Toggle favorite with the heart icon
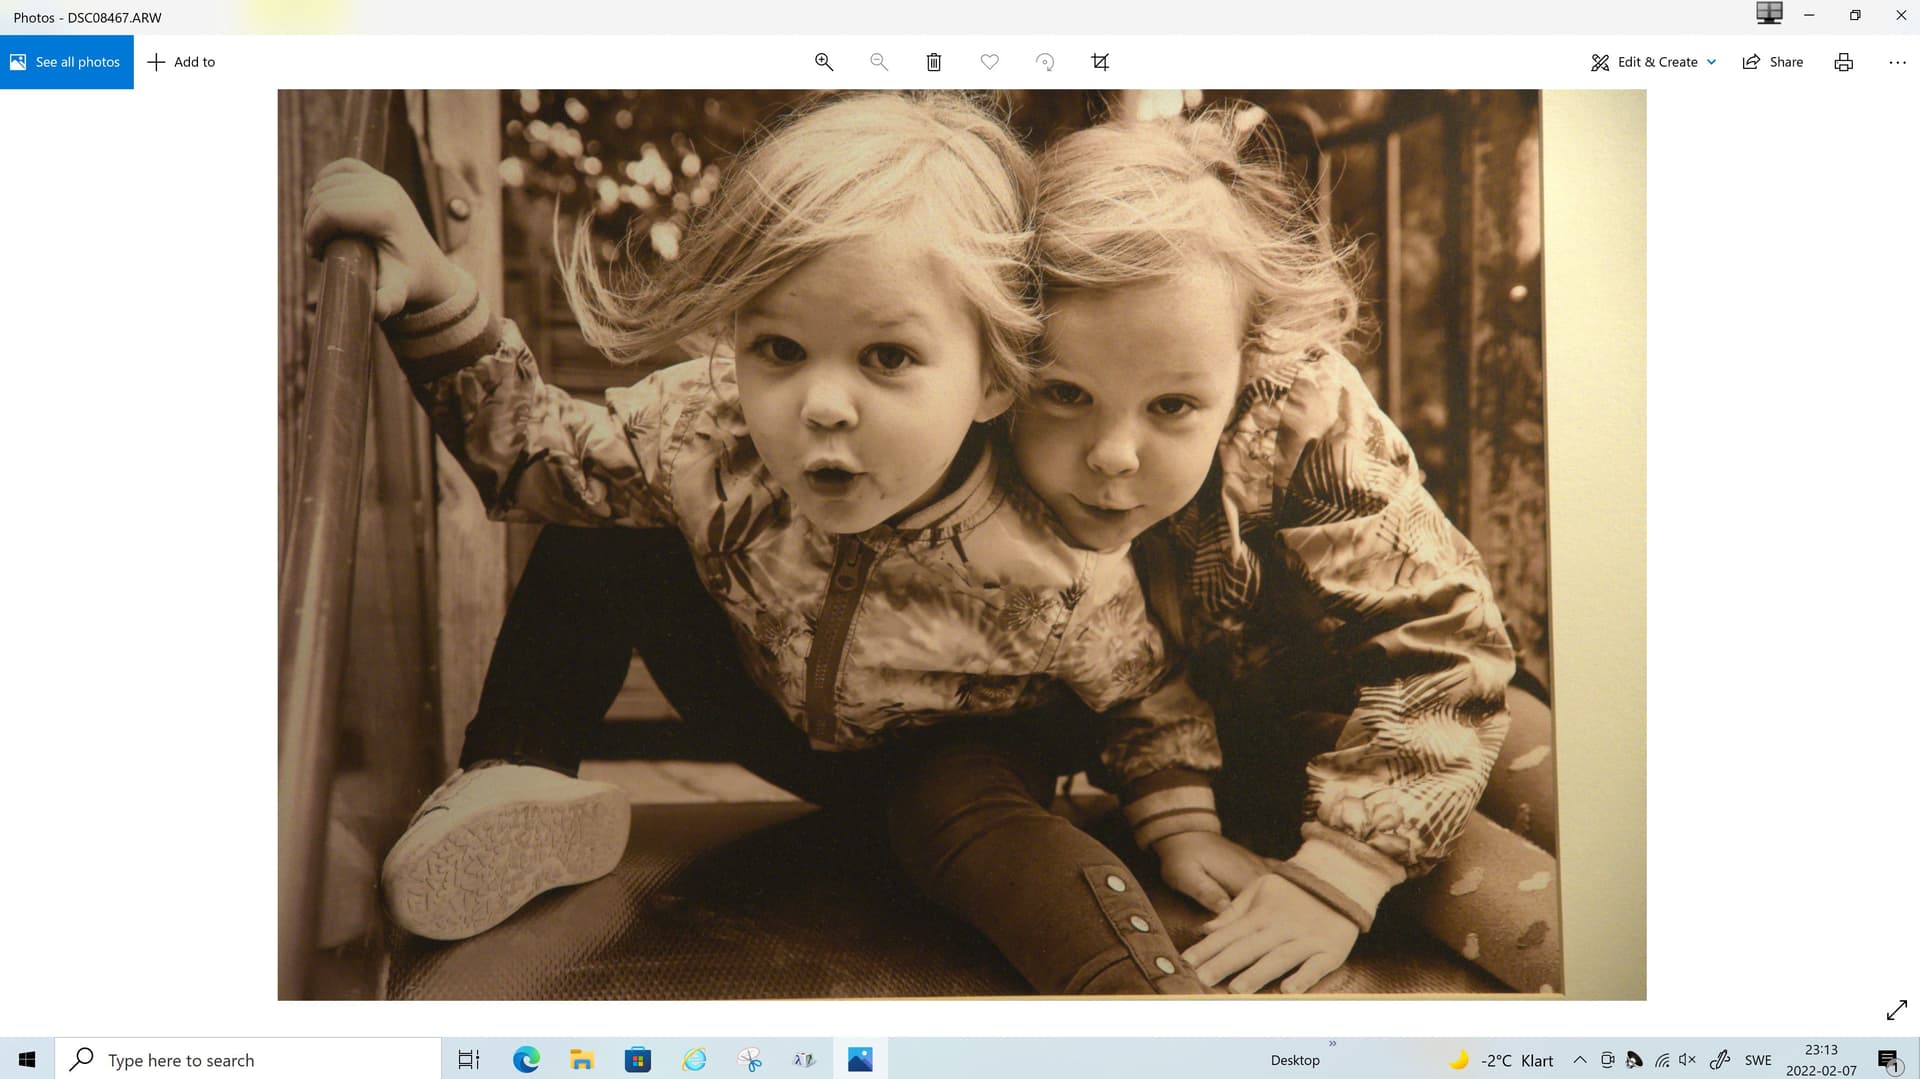The height and width of the screenshot is (1079, 1920). point(989,62)
